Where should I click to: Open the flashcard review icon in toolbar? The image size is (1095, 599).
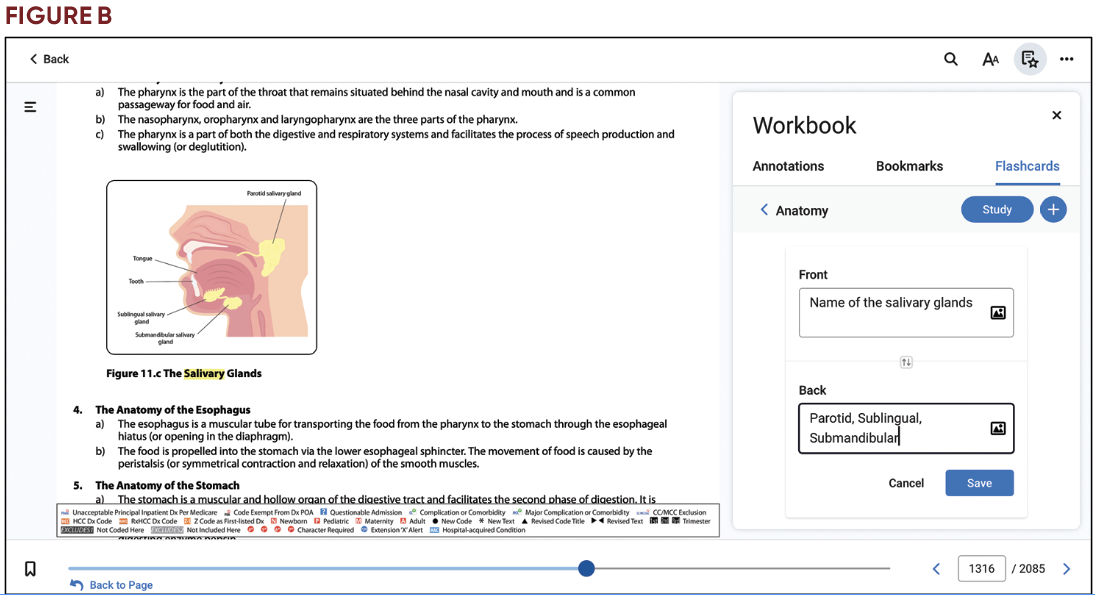click(x=1030, y=59)
